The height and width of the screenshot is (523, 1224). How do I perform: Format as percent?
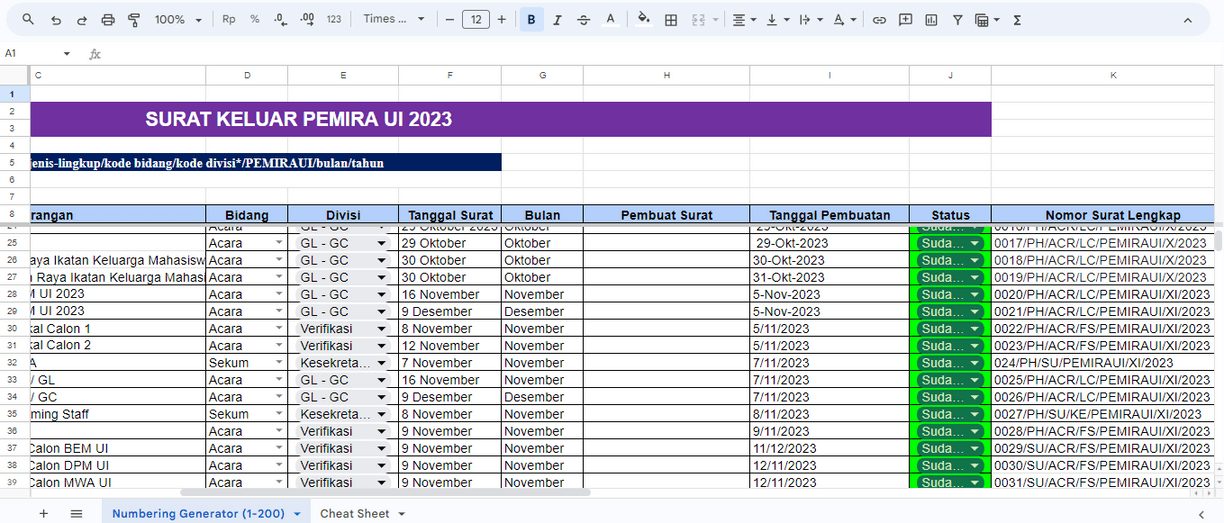255,20
